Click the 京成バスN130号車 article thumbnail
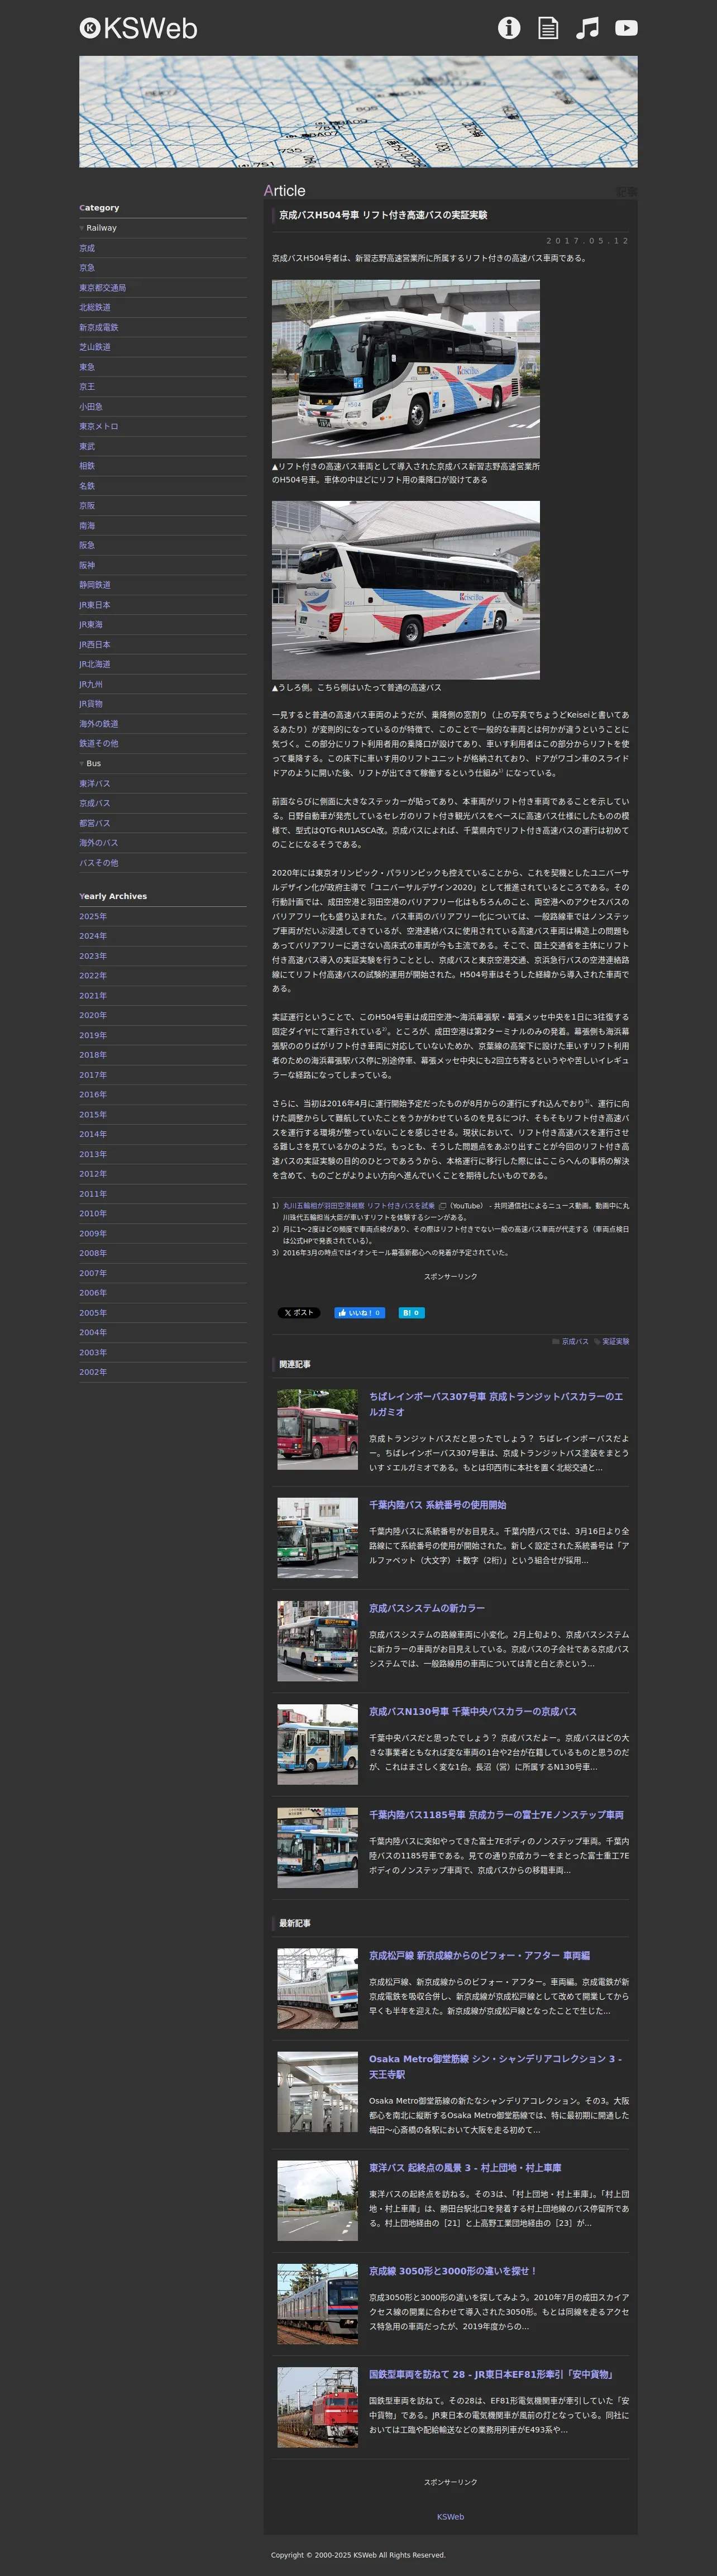 [x=317, y=1744]
